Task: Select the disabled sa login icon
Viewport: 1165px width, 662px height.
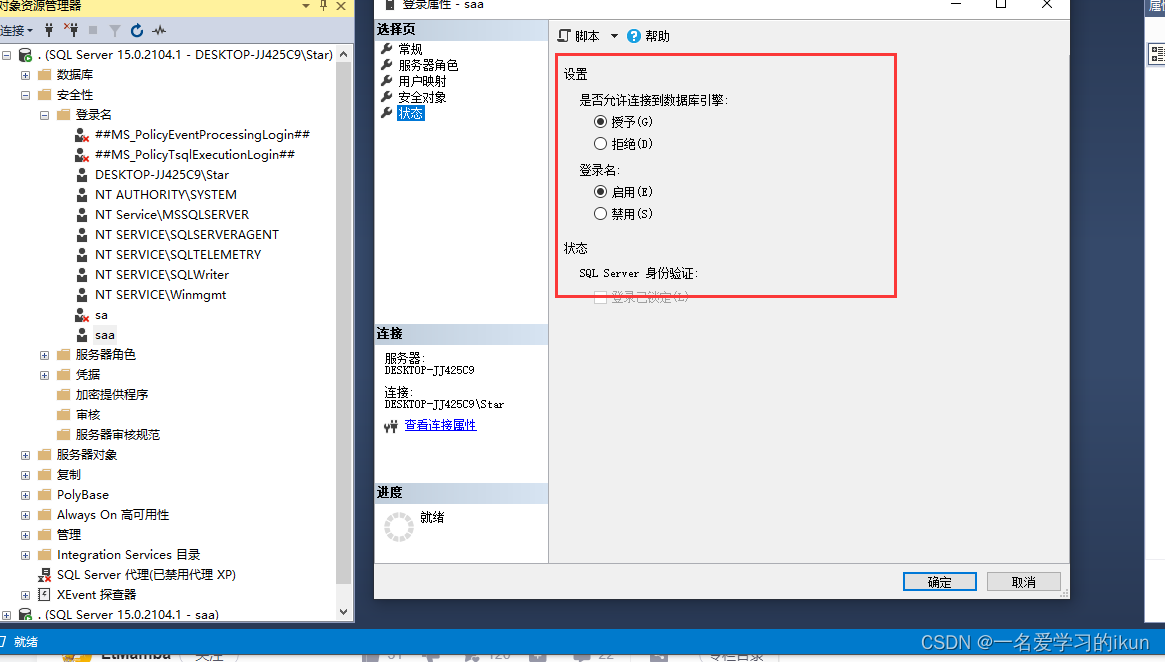Action: tap(82, 315)
